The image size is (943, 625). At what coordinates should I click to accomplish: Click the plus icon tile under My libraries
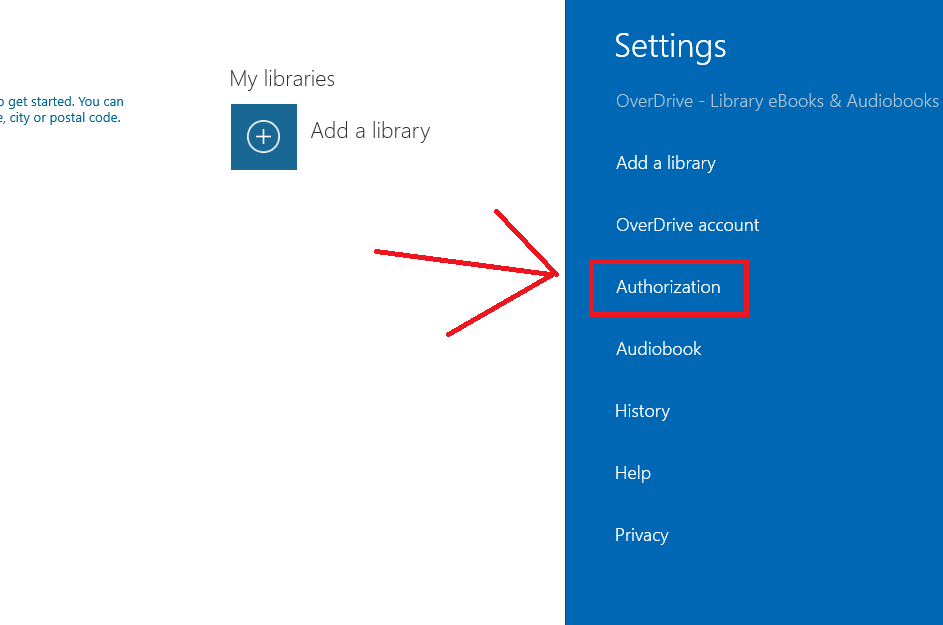coord(263,137)
